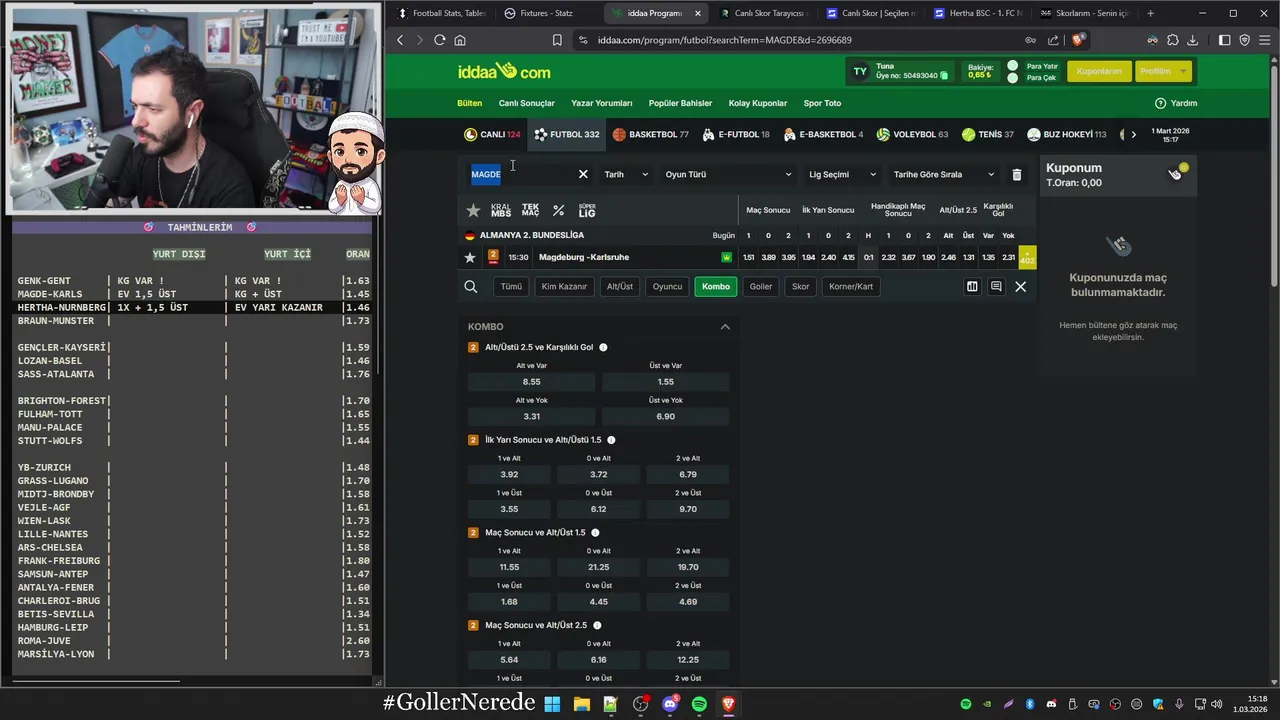Pick Üst ve Var odds 1.55
Viewport: 1280px width, 720px height.
[666, 382]
